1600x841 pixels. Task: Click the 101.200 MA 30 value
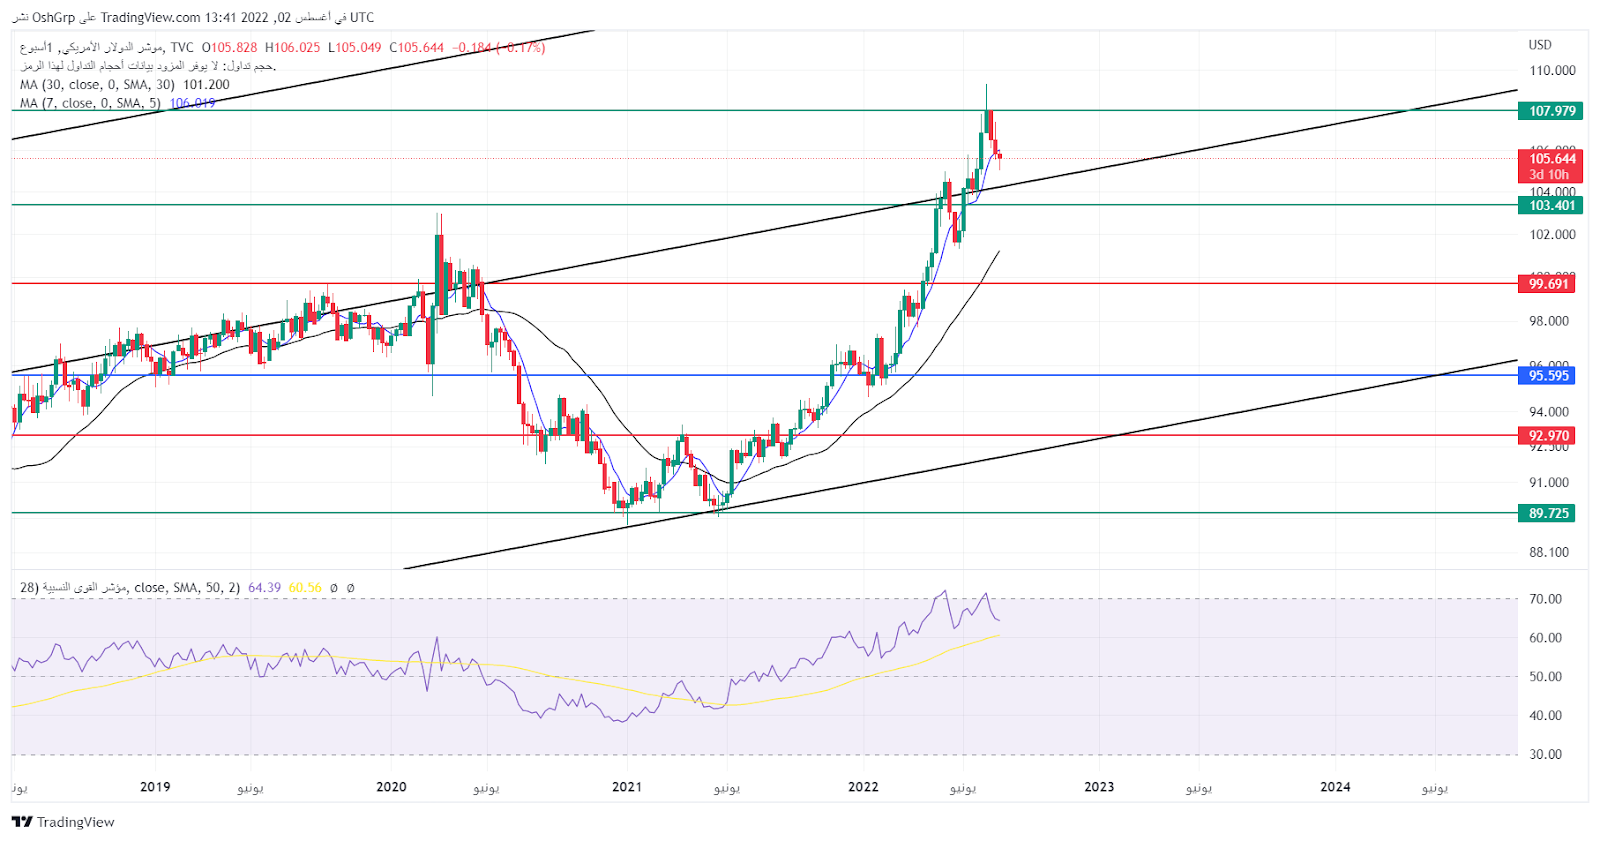(x=206, y=85)
